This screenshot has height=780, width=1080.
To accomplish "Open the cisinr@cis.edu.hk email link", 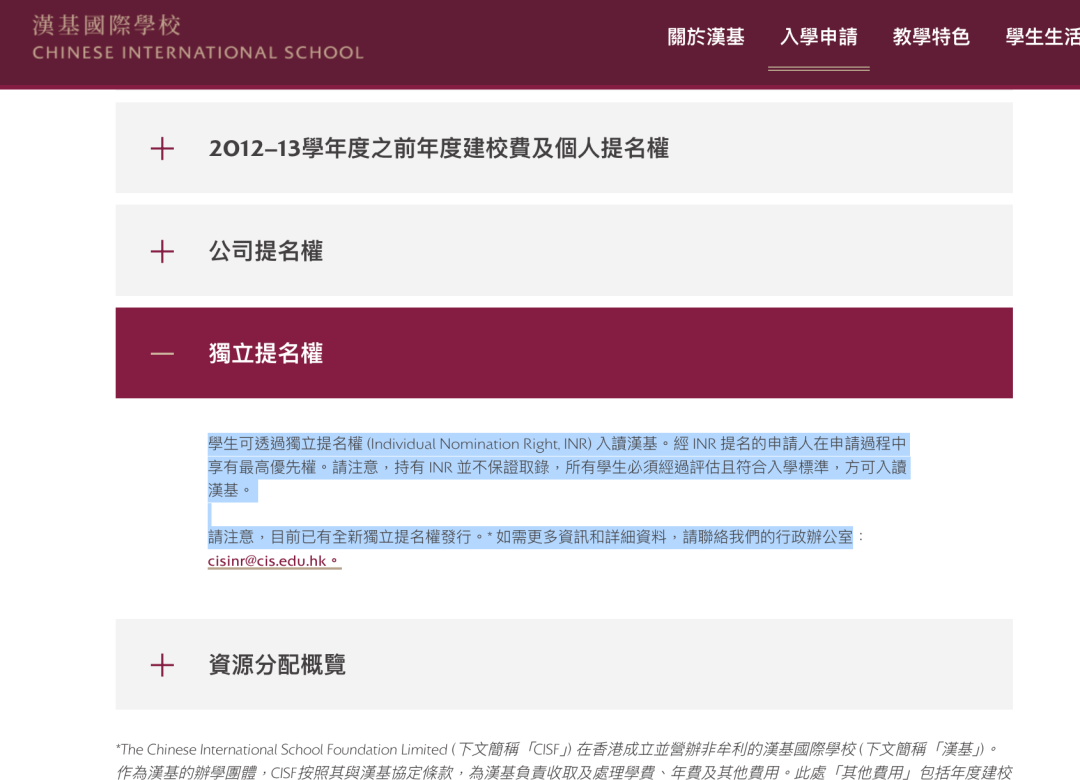I will tap(274, 561).
